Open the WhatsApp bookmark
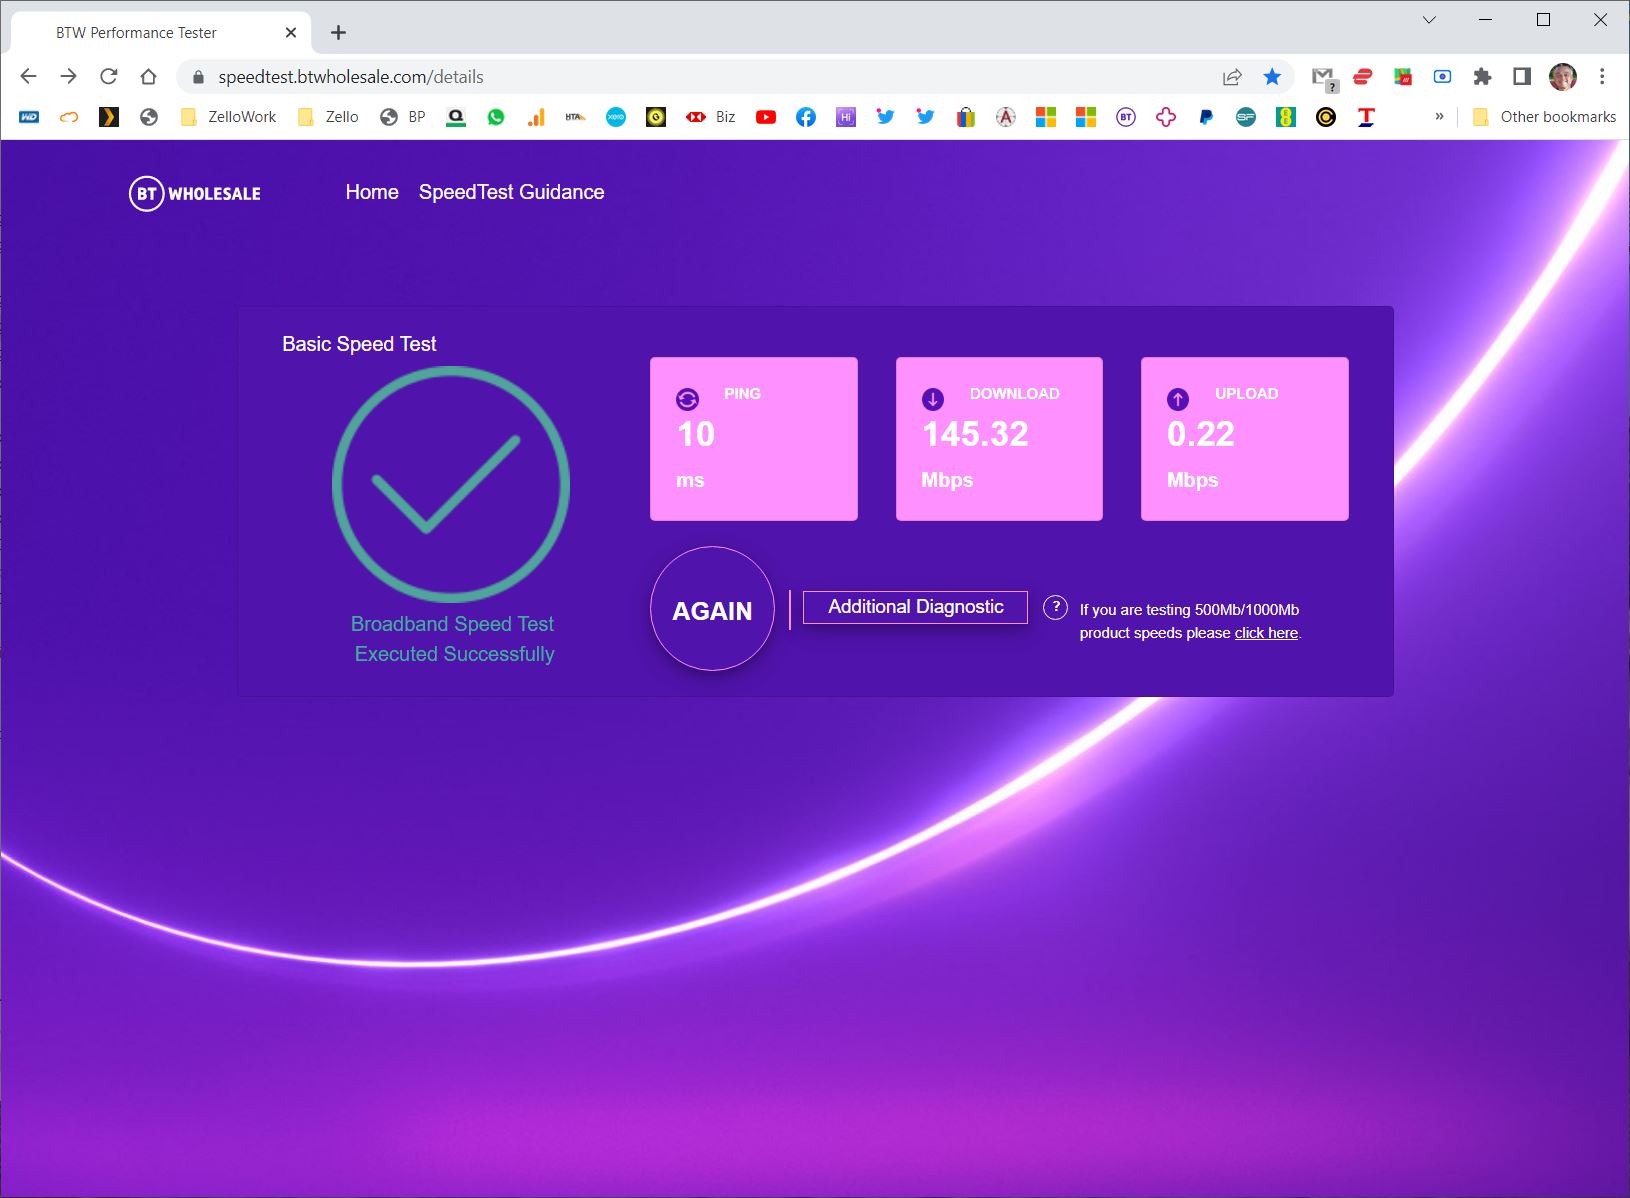Image resolution: width=1630 pixels, height=1198 pixels. pos(496,117)
